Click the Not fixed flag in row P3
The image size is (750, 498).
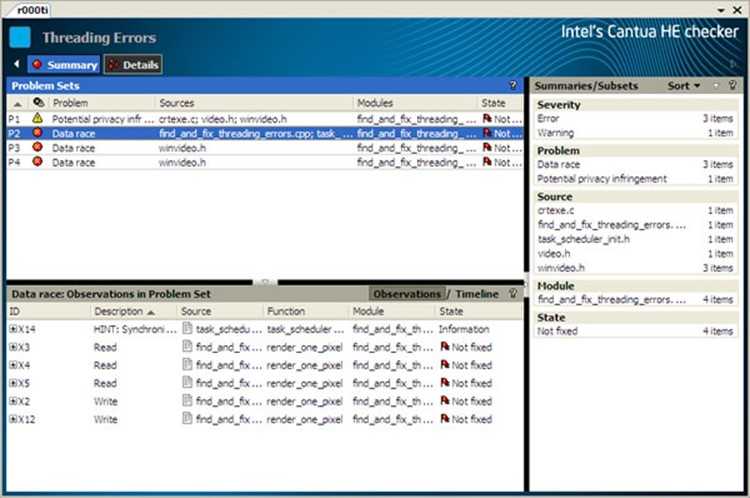tap(487, 147)
